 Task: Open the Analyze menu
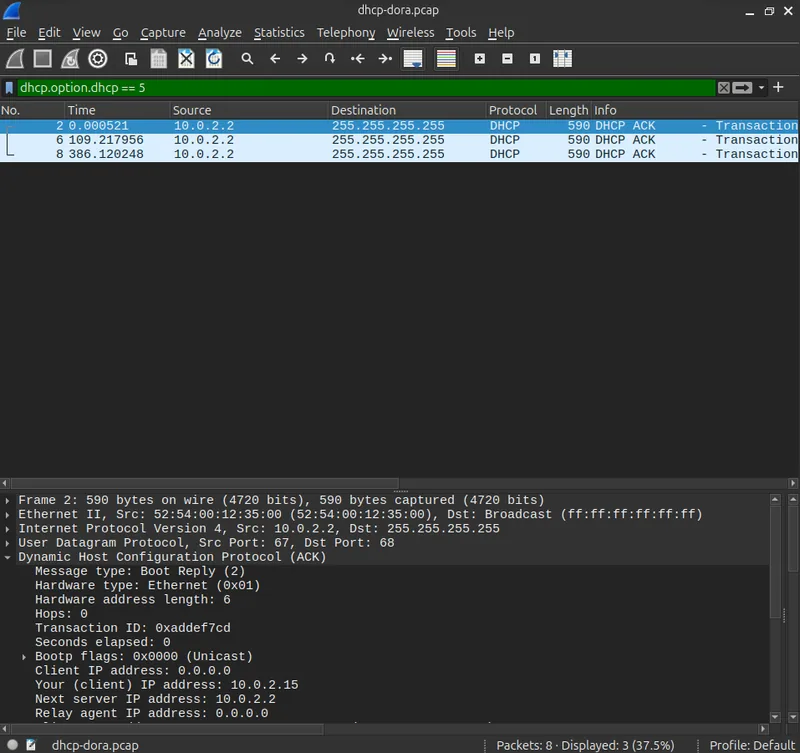(220, 33)
